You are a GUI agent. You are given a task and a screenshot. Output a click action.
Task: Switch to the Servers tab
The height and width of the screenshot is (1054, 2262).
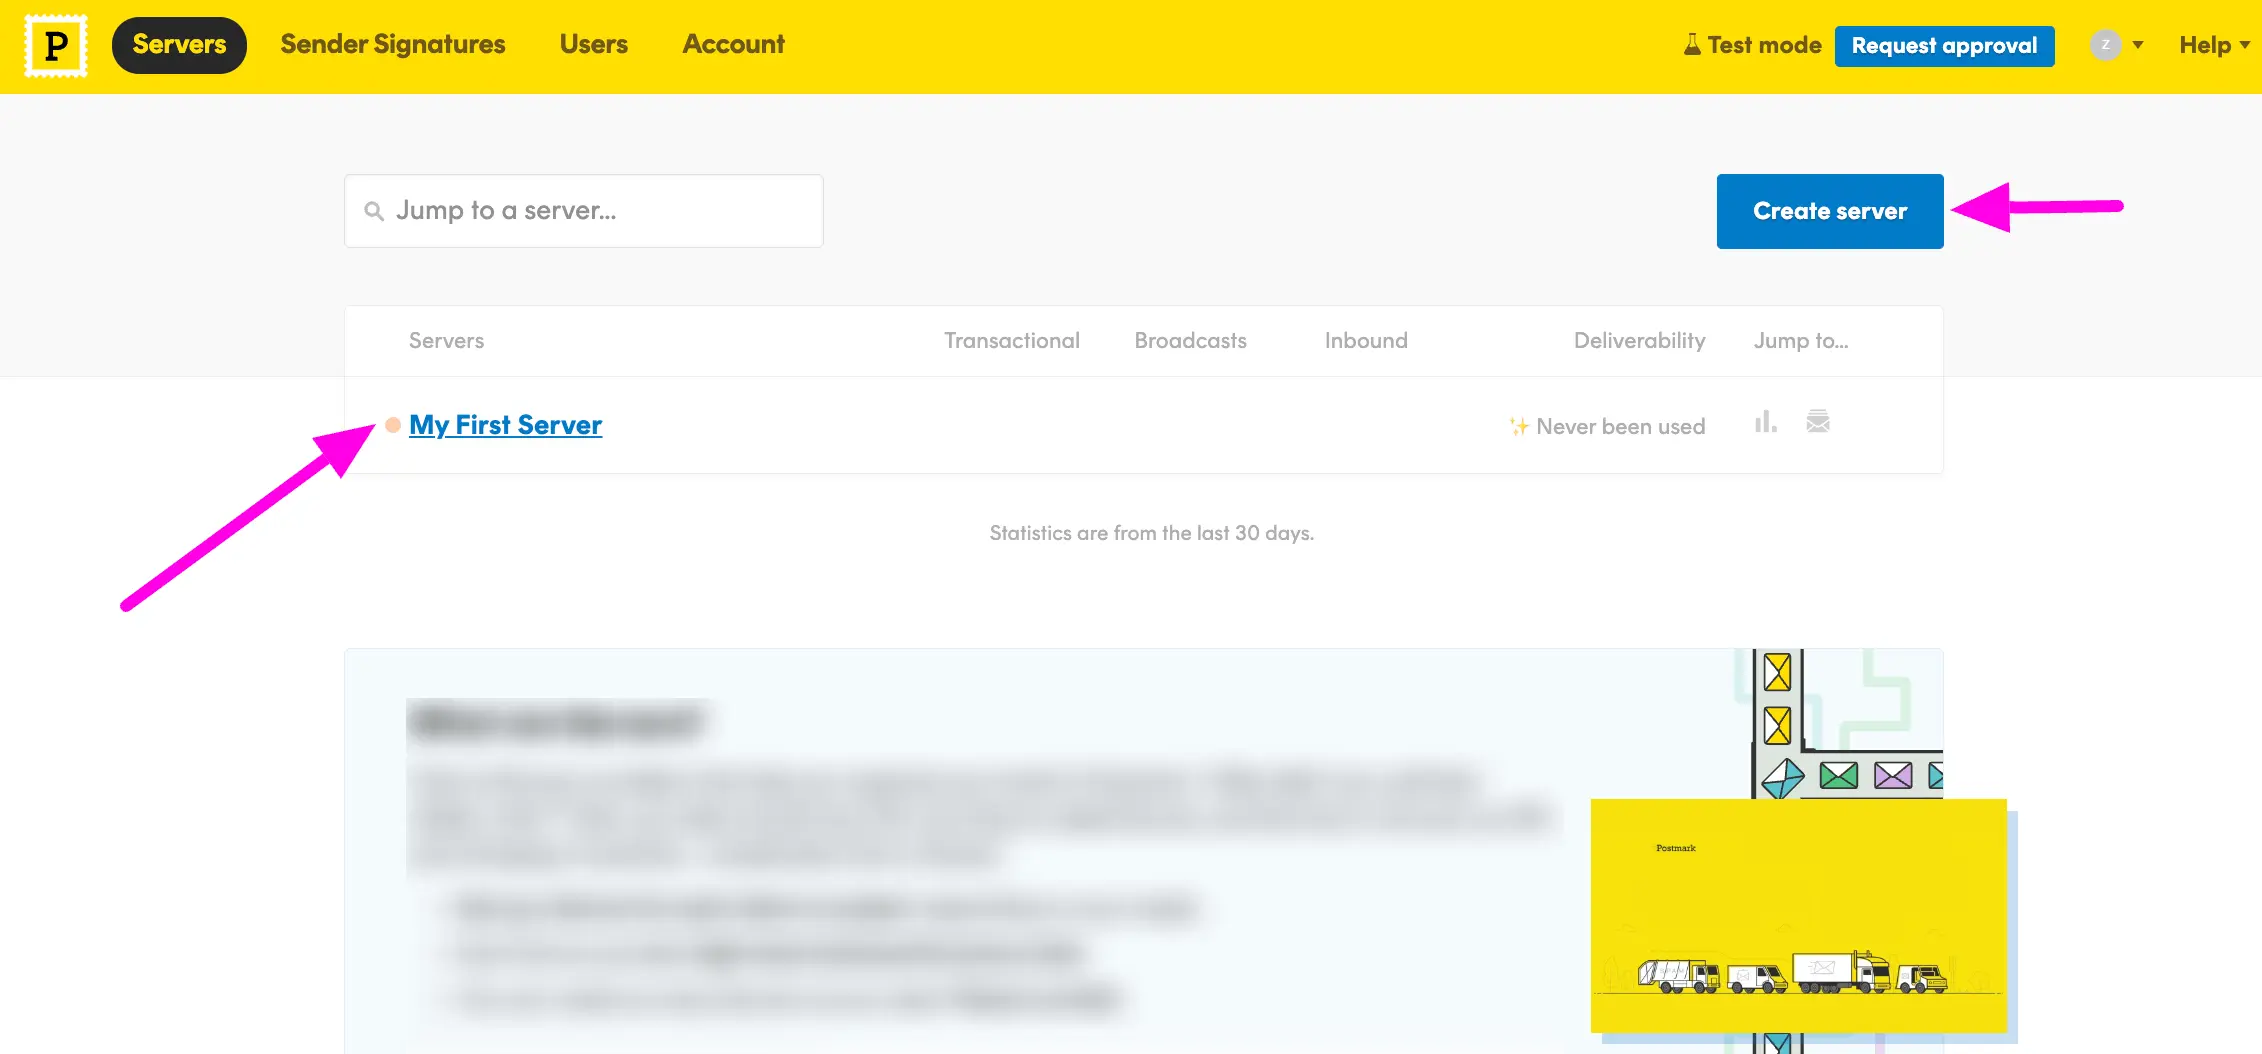click(x=179, y=45)
